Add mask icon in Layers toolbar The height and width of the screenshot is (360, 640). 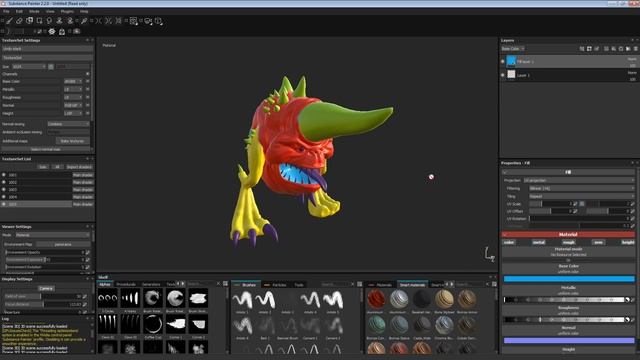(x=589, y=49)
